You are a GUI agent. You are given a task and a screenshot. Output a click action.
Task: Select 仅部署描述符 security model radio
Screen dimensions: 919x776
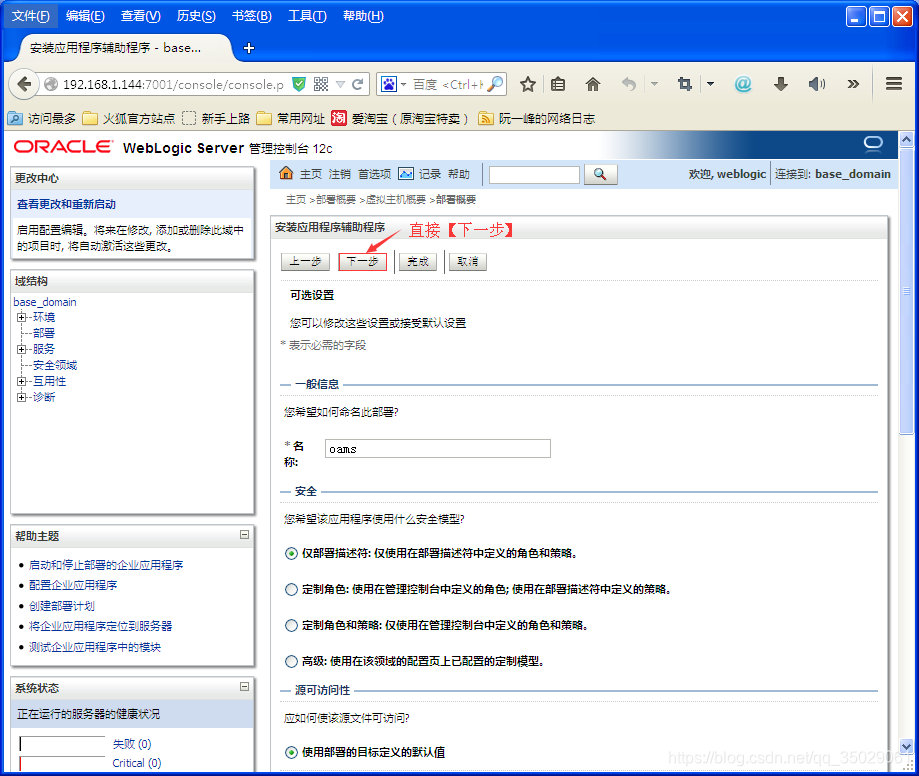pos(291,553)
